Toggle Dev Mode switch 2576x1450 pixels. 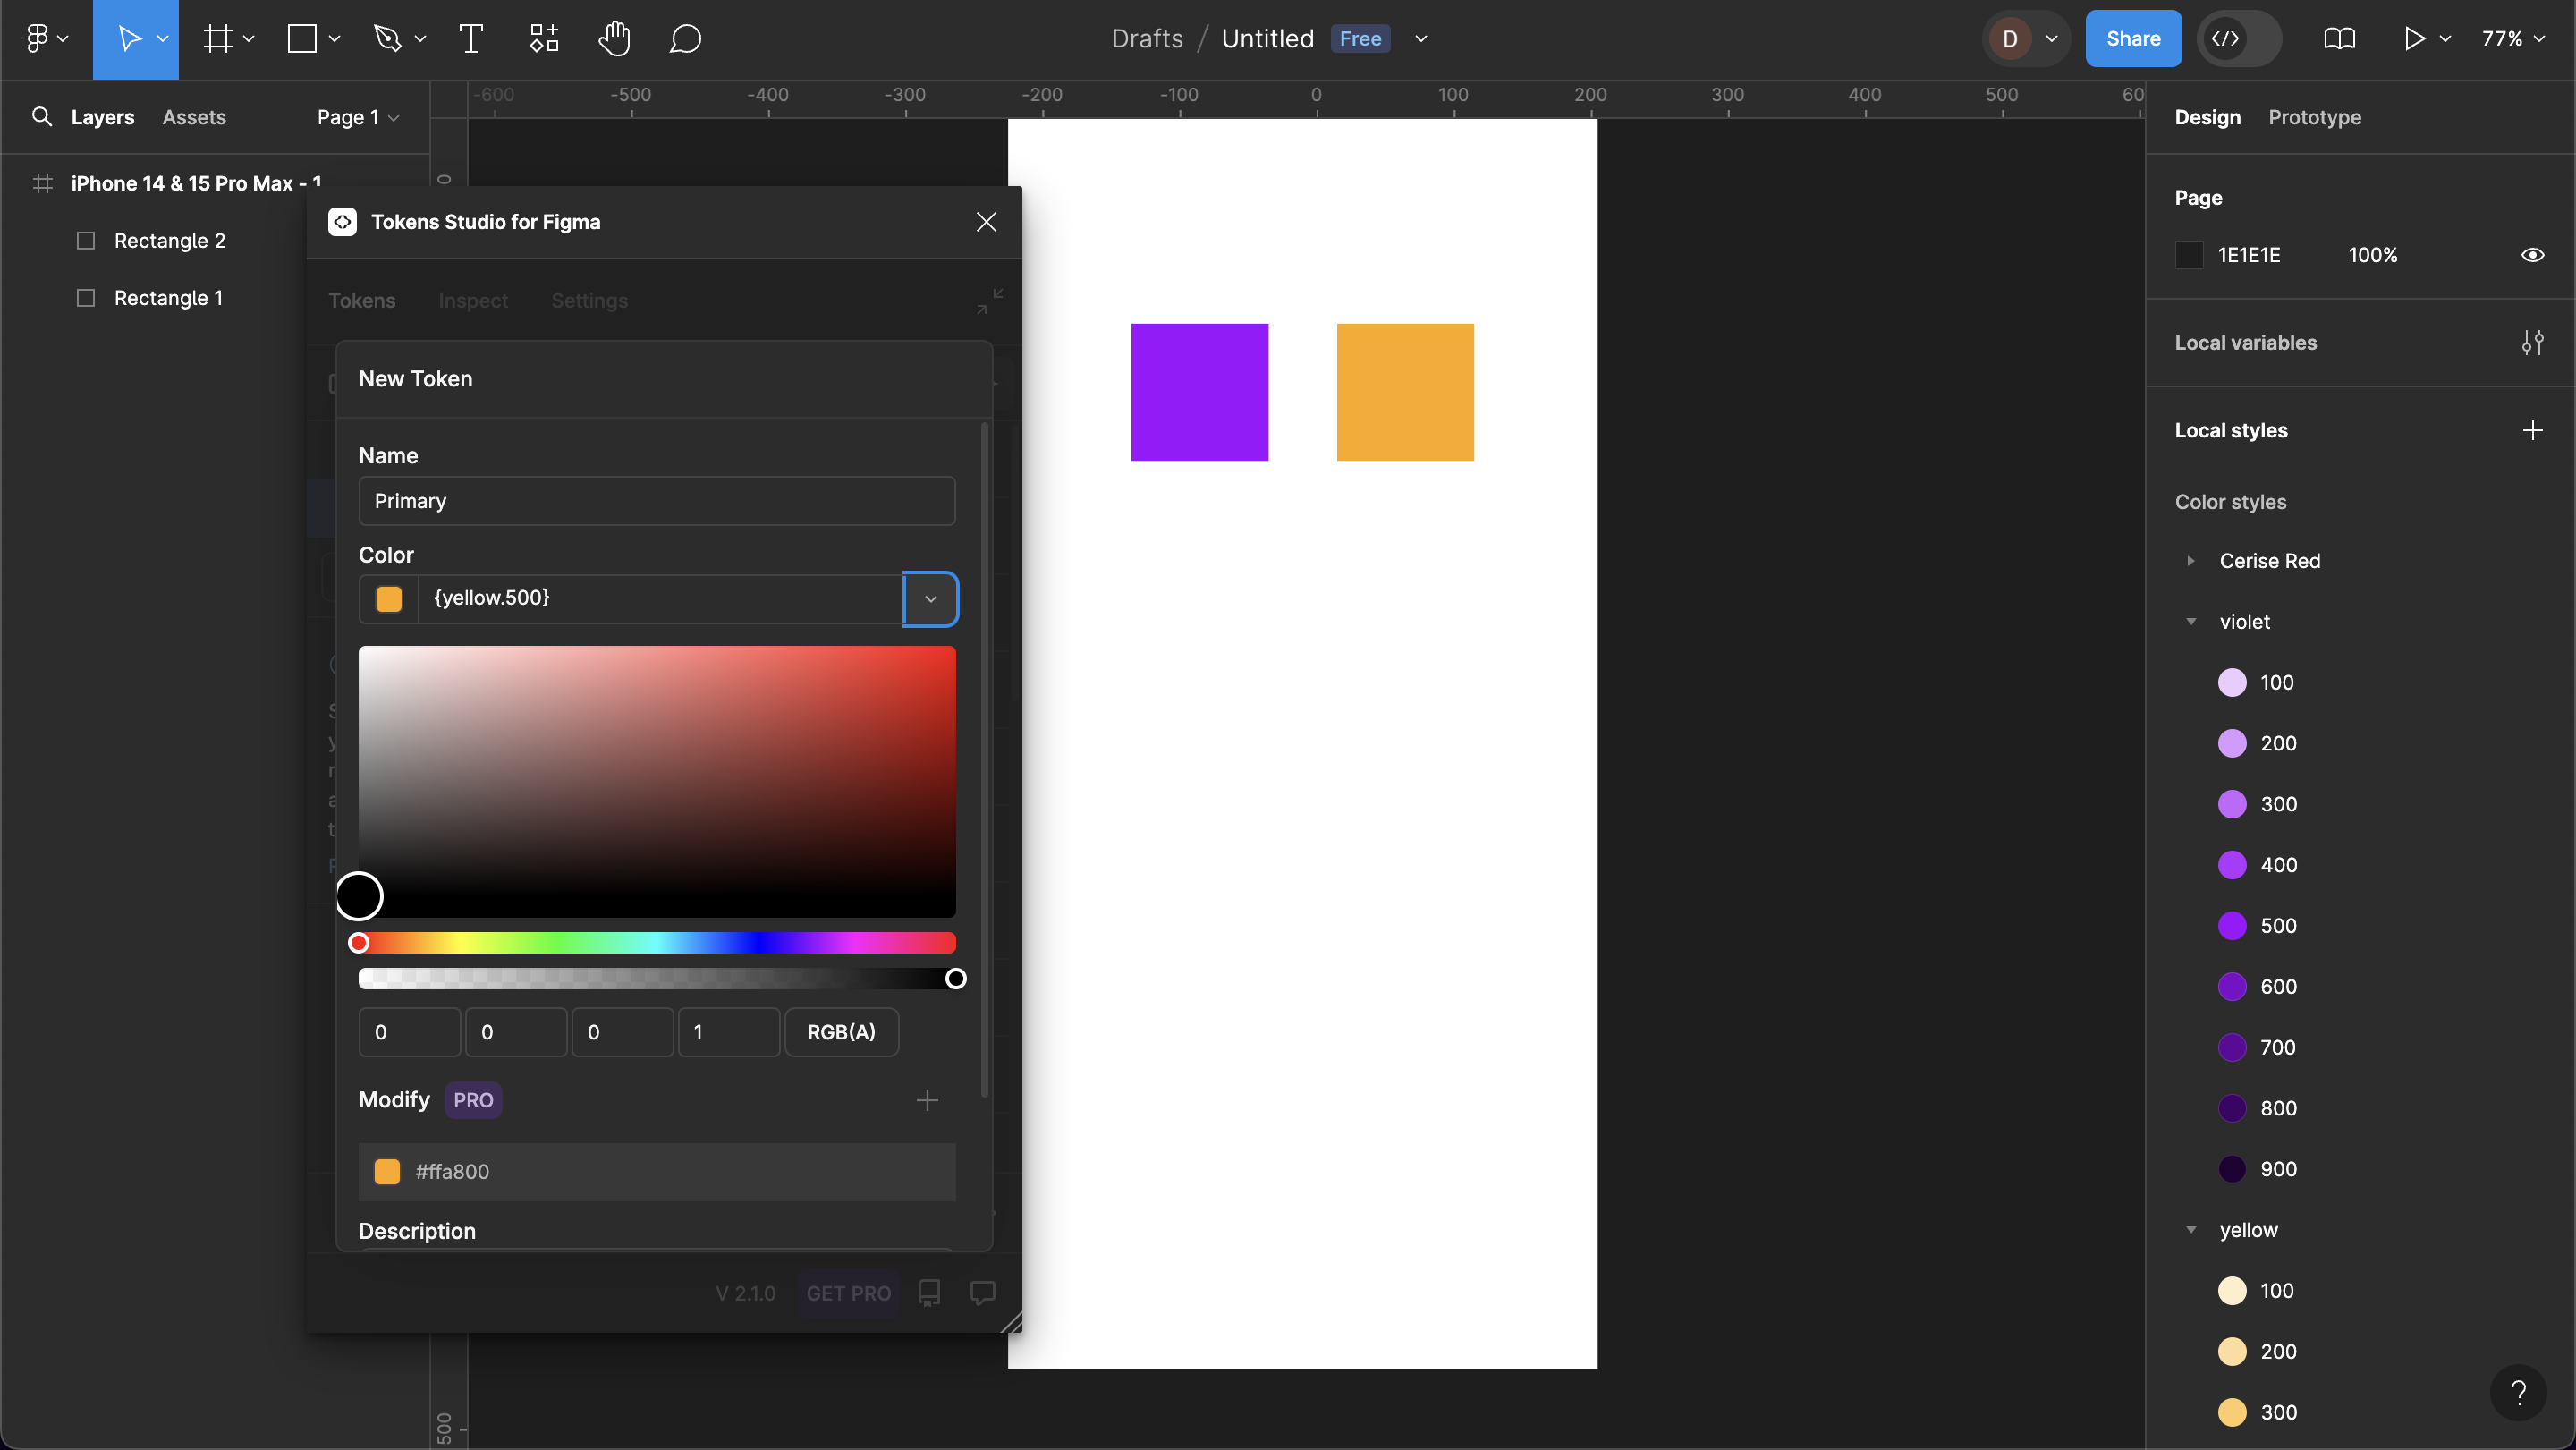click(x=2239, y=39)
